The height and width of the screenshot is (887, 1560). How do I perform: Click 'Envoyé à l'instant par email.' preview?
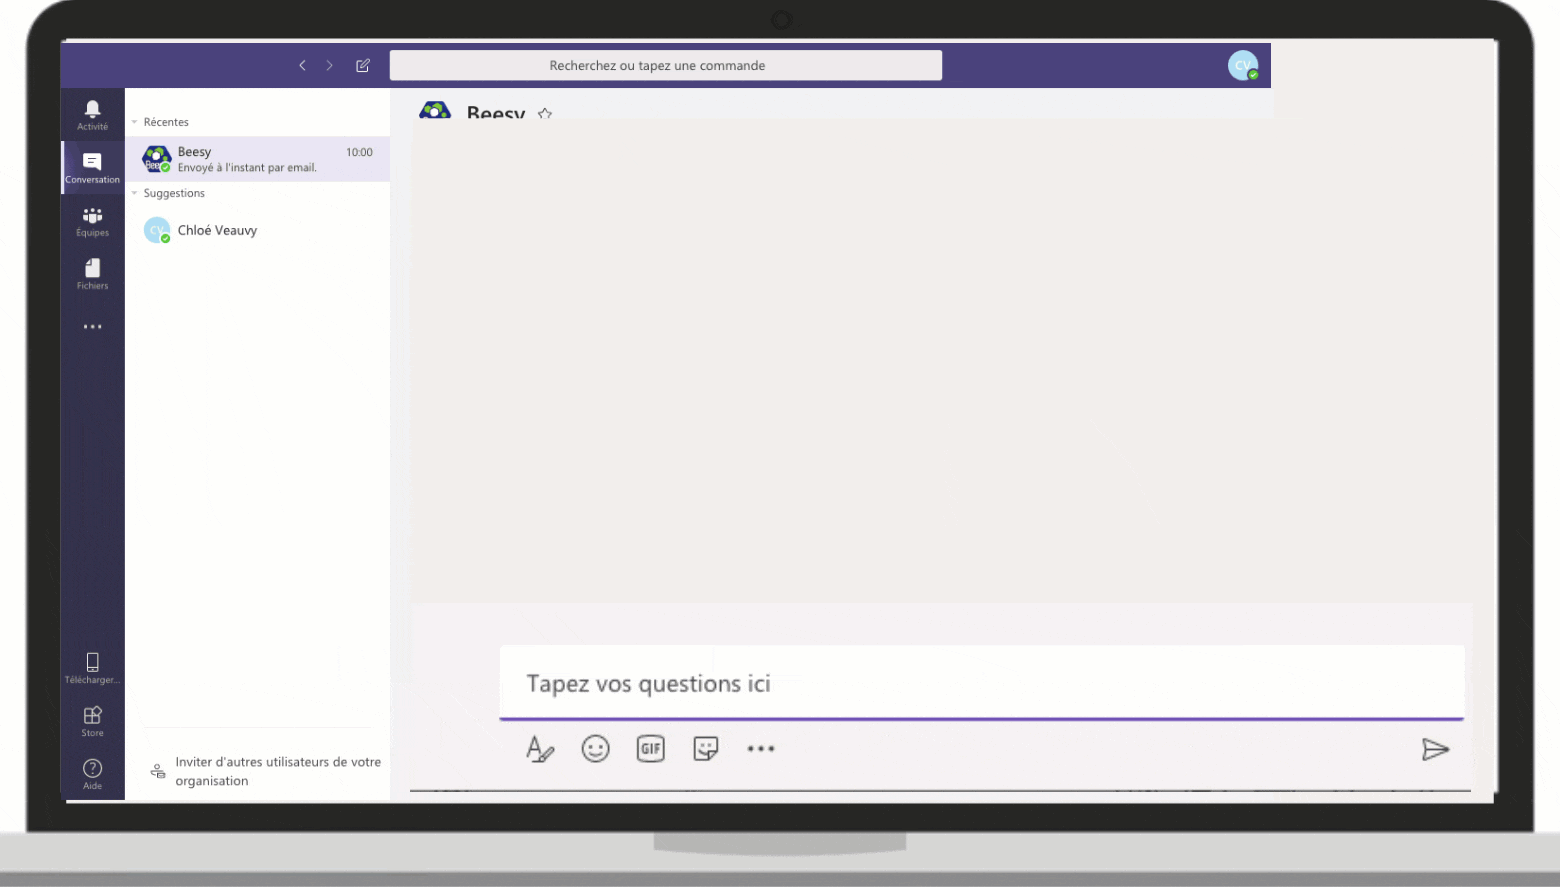[247, 168]
